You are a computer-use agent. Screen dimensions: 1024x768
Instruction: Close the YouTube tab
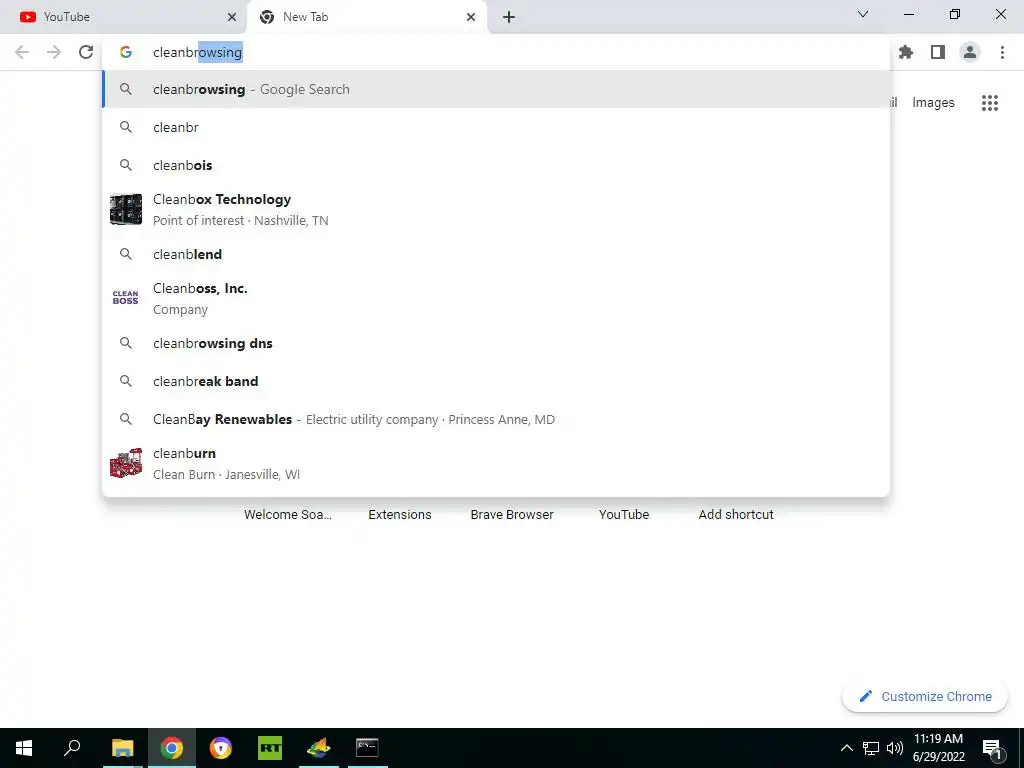click(x=232, y=17)
